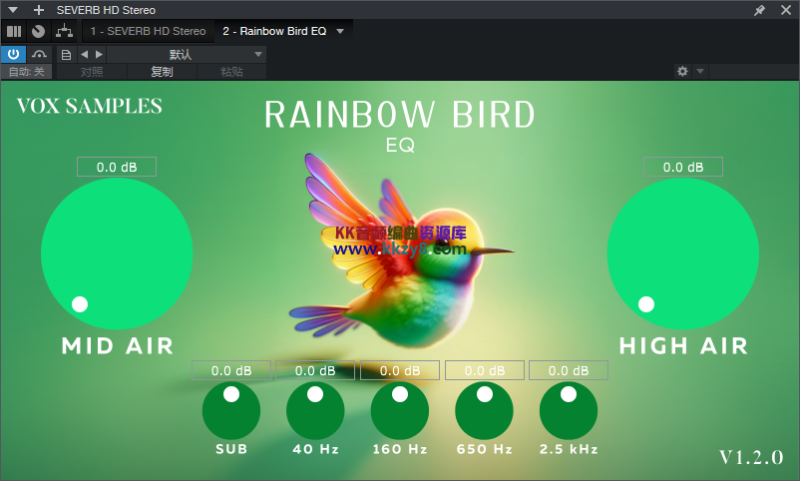800x481 pixels.
Task: Click the VOX SAMPLES logo text
Action: click(x=89, y=106)
